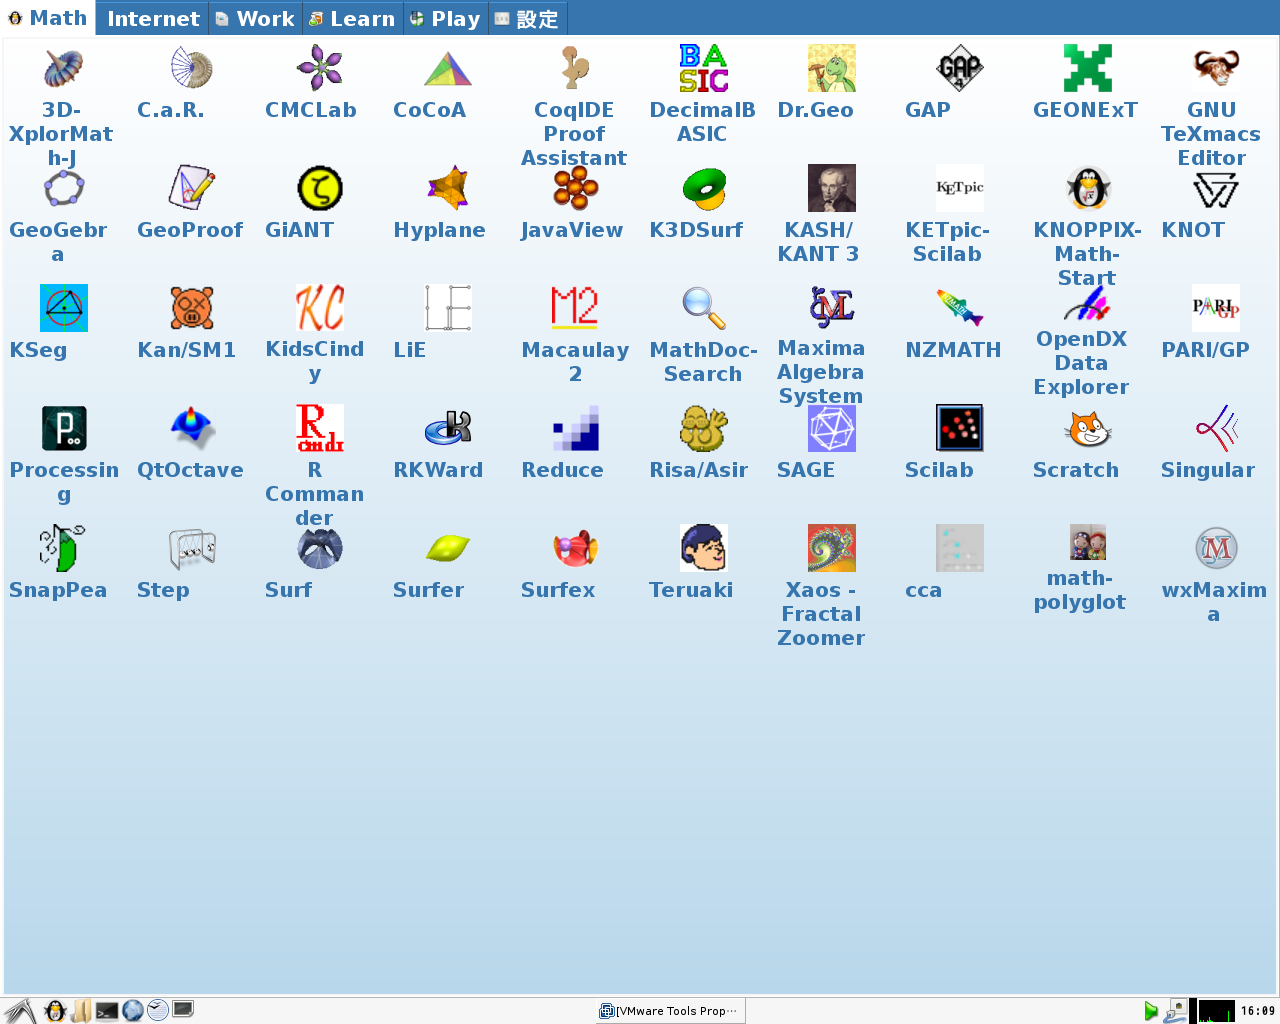This screenshot has height=1024, width=1280.
Task: Open the 設定 settings tab
Action: coord(527,18)
